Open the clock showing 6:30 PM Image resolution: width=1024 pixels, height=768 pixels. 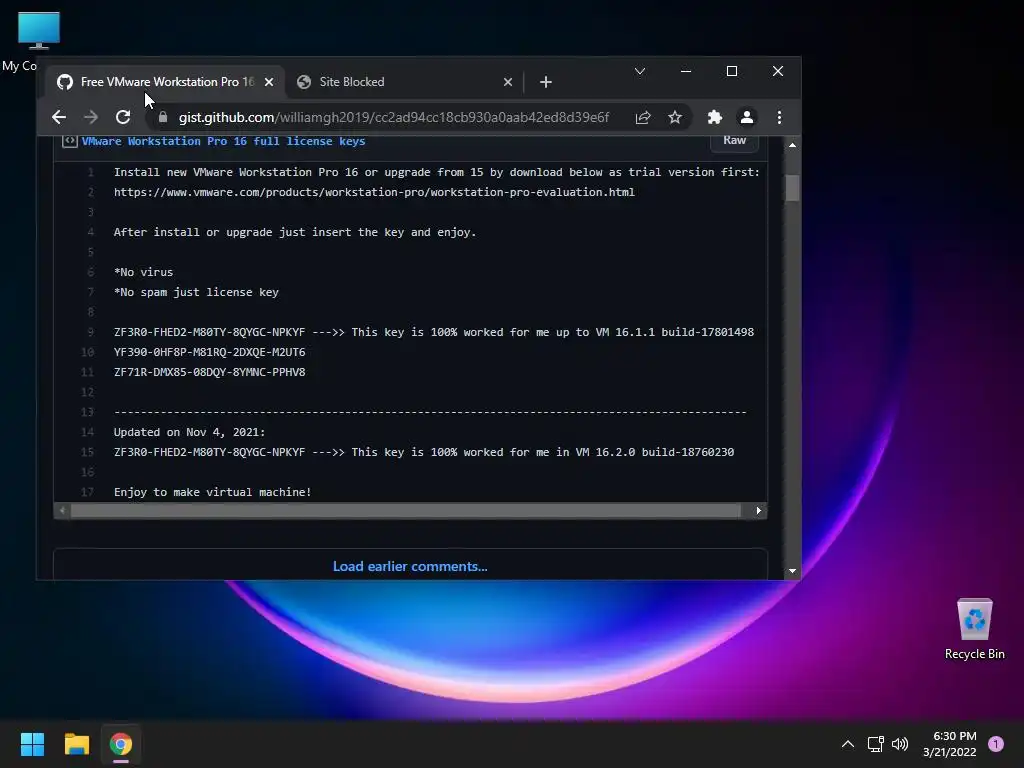[950, 744]
